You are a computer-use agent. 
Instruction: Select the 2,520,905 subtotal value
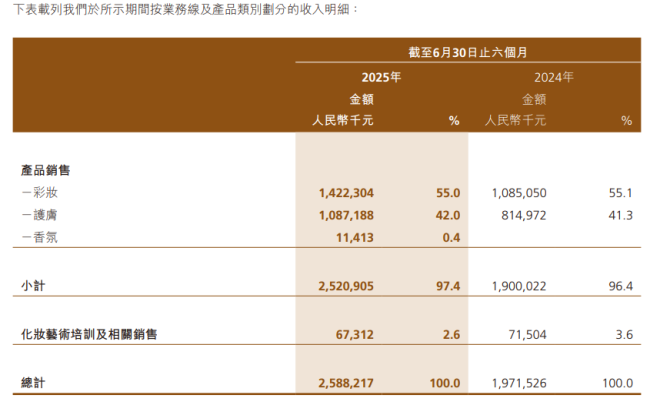346,286
